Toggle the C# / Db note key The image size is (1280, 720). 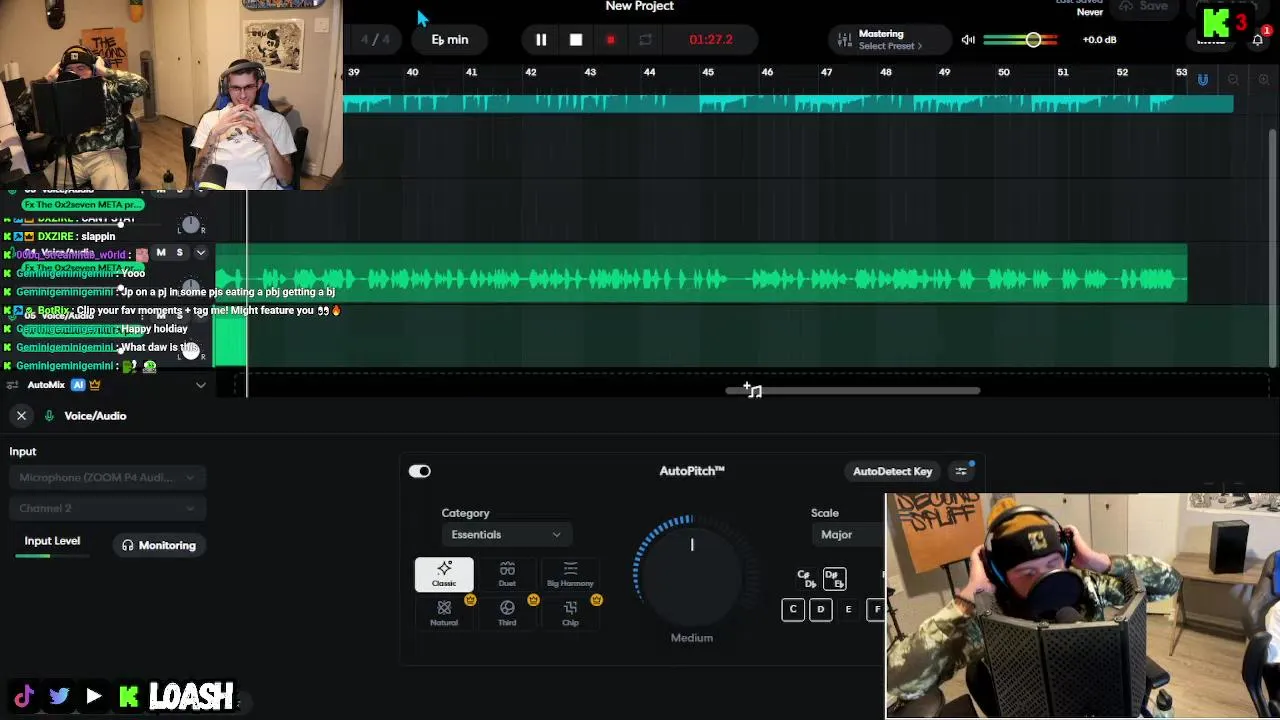click(806, 579)
